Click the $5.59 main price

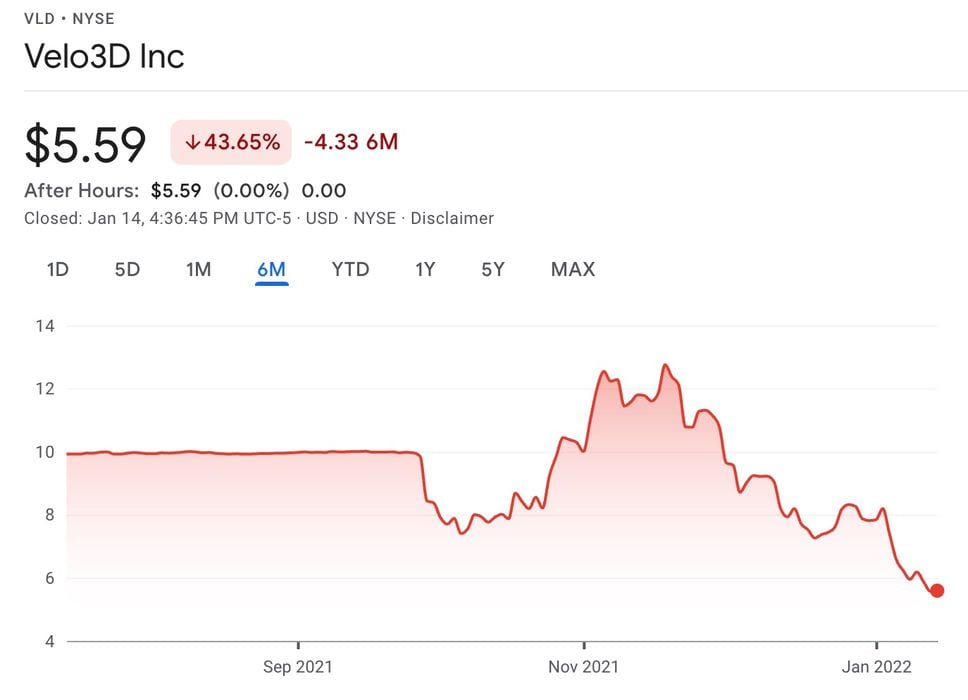pos(86,144)
